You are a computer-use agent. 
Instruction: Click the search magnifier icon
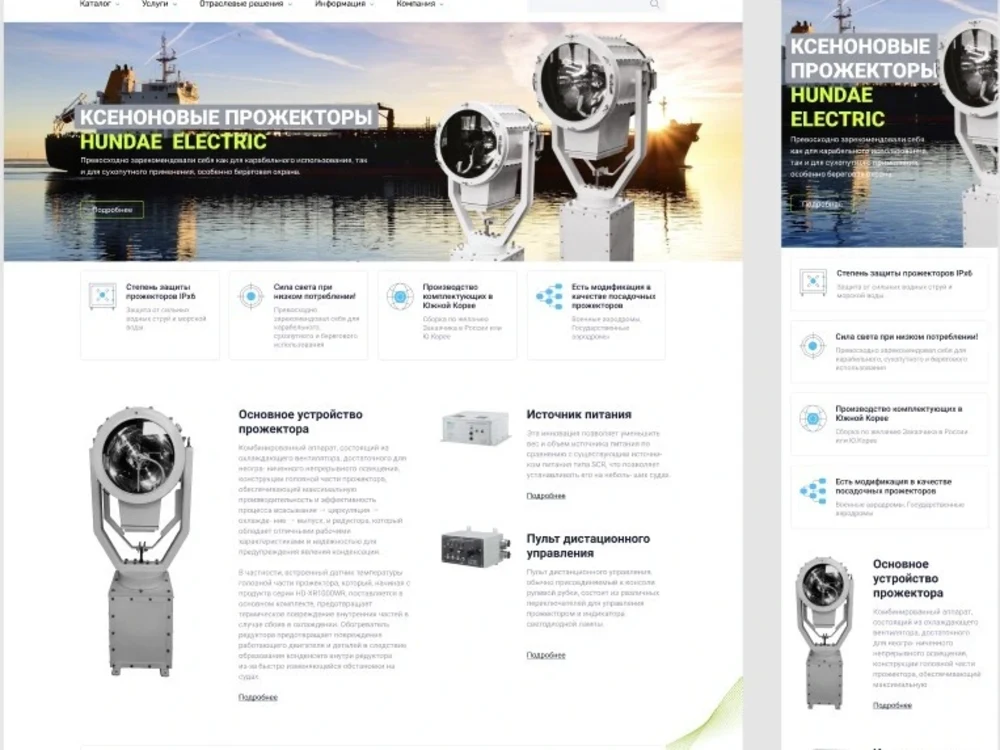coord(654,4)
